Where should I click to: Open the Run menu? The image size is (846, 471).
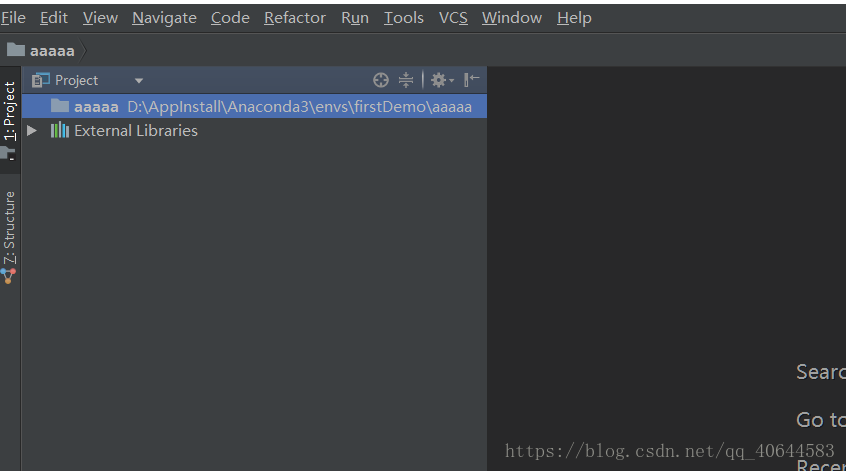pyautogui.click(x=355, y=18)
